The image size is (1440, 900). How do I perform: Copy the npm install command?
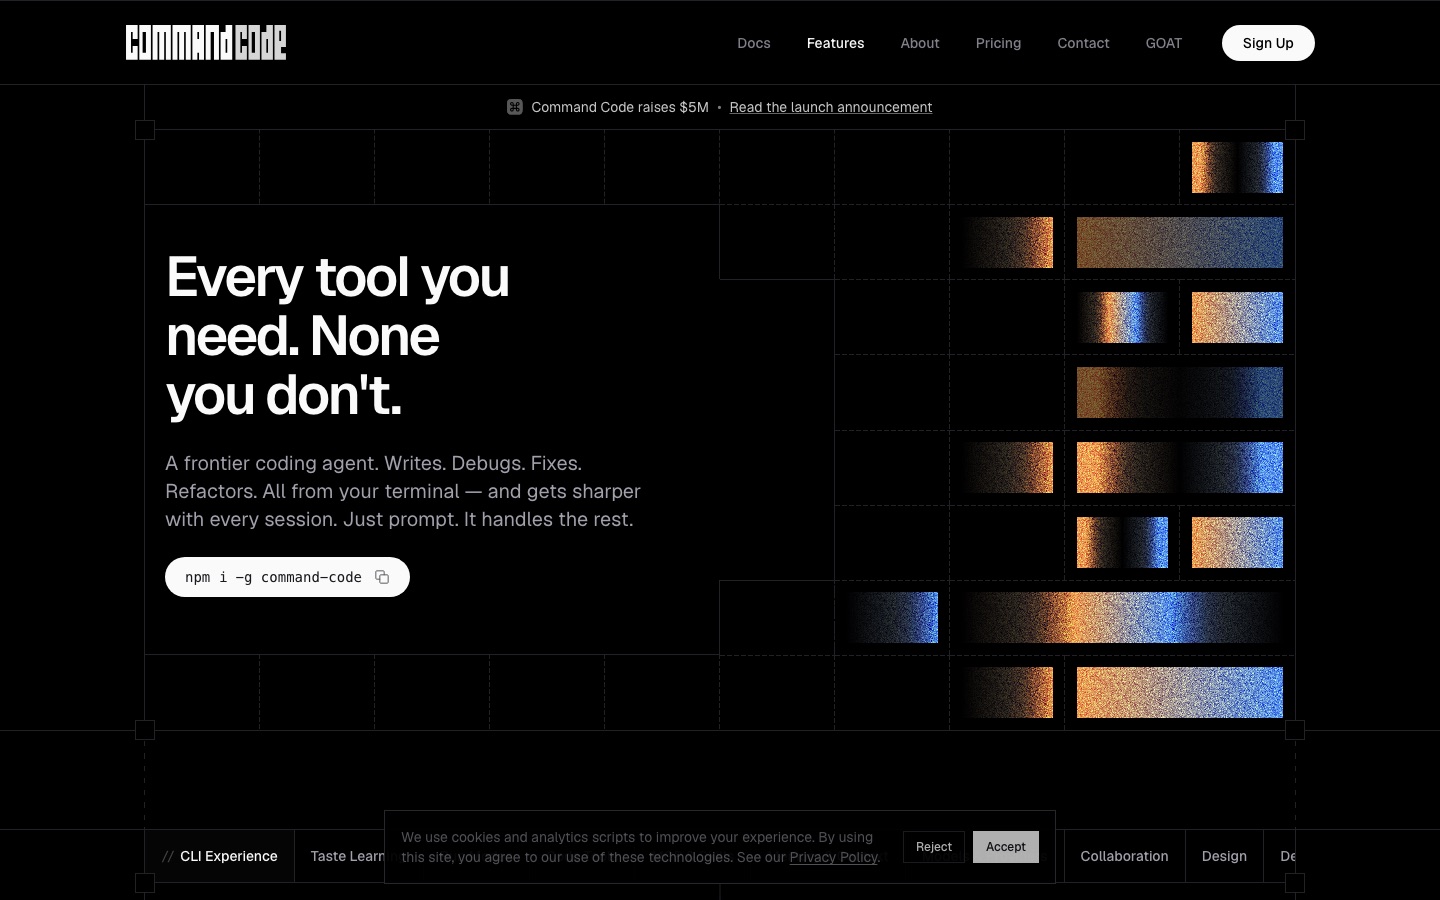(382, 577)
